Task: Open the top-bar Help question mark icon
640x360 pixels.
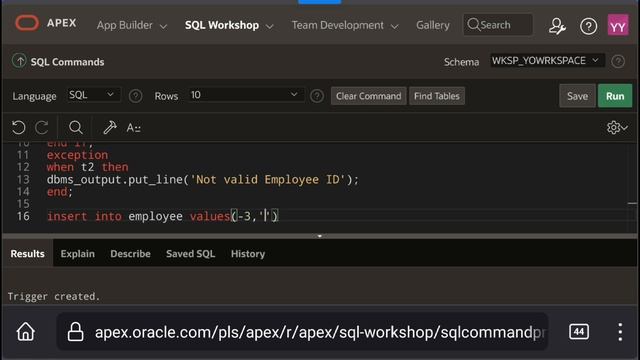Action: (588, 27)
